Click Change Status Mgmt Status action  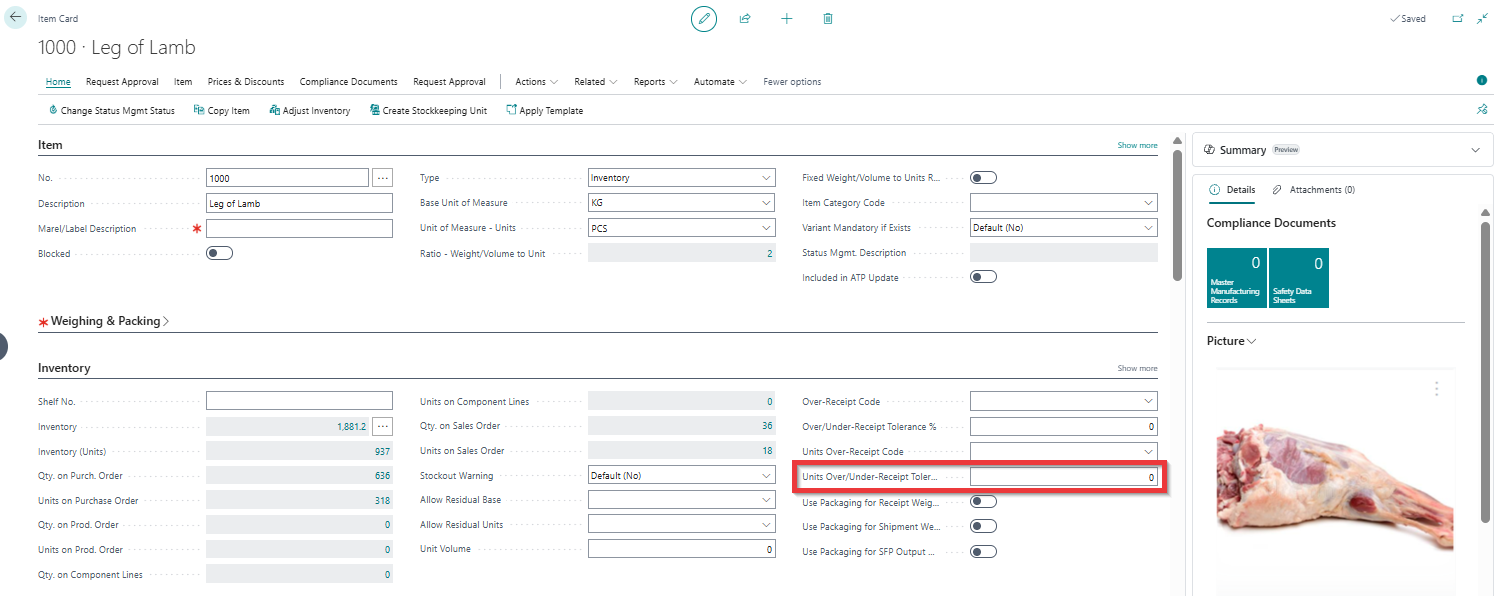tap(111, 111)
